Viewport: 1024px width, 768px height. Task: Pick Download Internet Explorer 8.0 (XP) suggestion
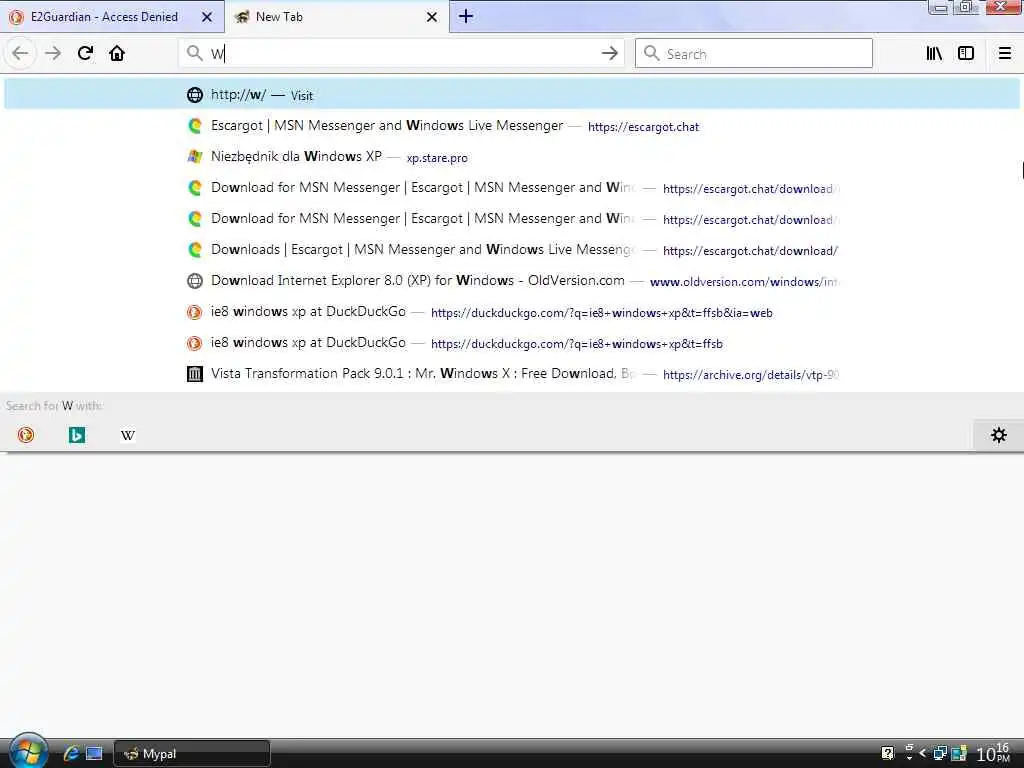pyautogui.click(x=512, y=281)
